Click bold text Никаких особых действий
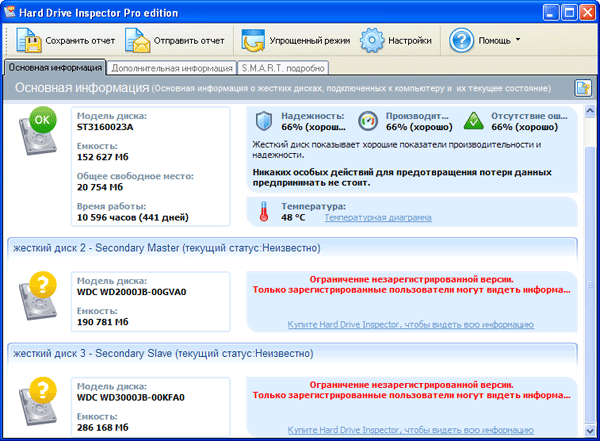The height and width of the screenshot is (441, 600). (402, 178)
